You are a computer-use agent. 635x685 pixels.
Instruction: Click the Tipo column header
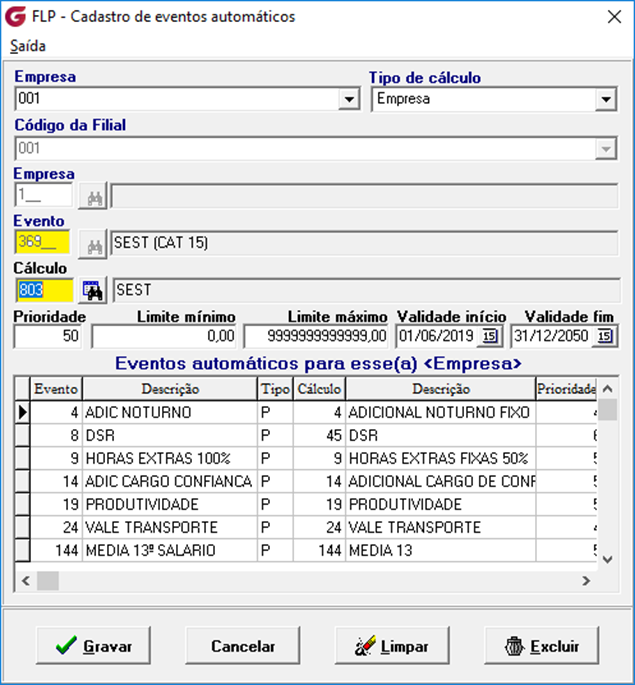[x=275, y=389]
